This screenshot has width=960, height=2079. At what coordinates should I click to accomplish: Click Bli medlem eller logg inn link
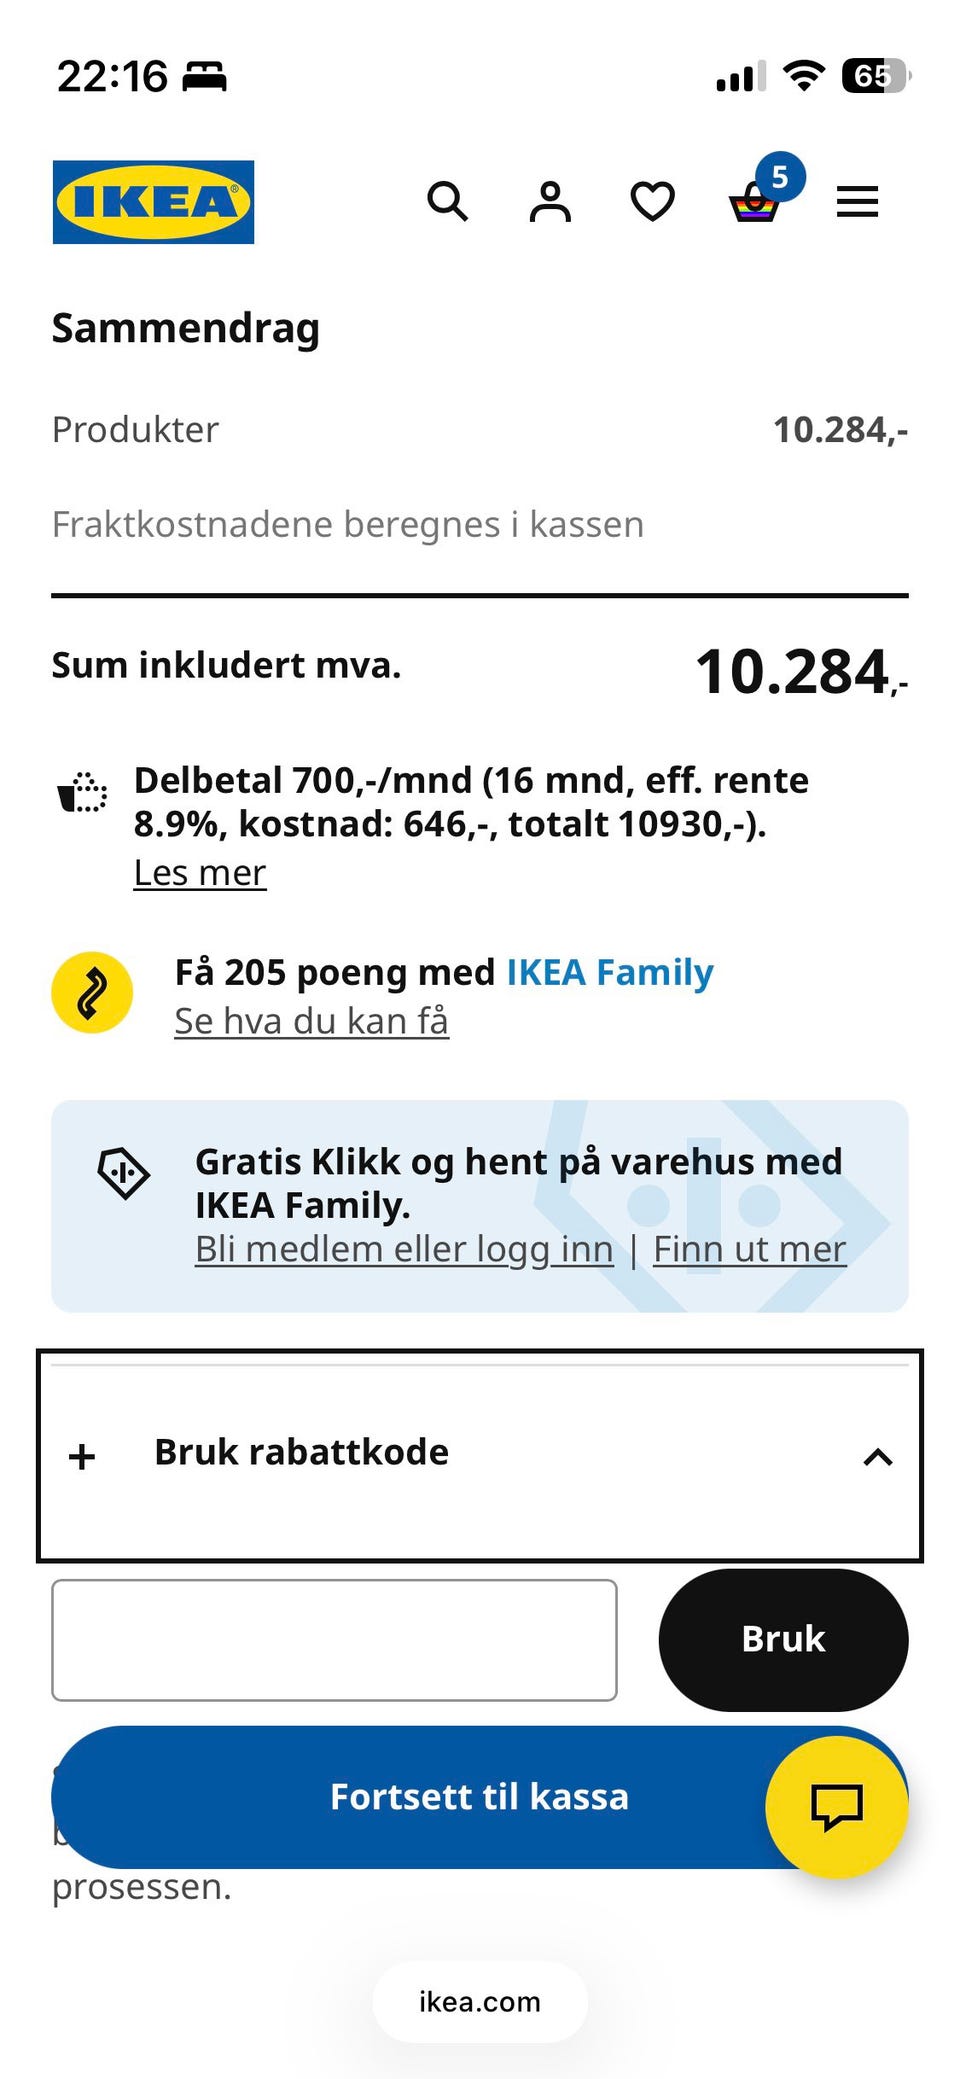coord(404,1249)
